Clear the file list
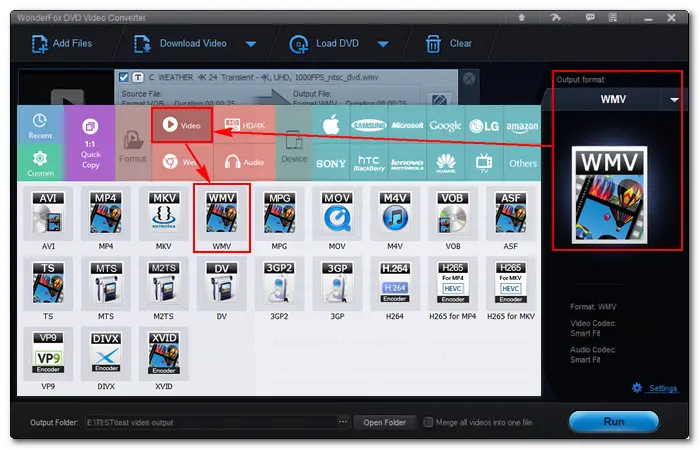Screen dimensions: 700x450 448,44
